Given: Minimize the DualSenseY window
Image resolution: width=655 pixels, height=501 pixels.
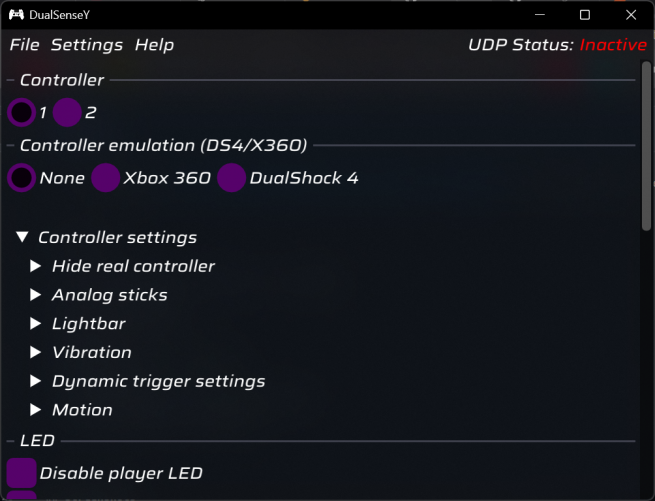Looking at the screenshot, I should pos(540,15).
